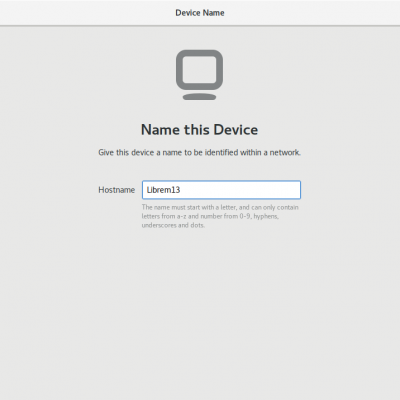Viewport: 400px width, 400px height.
Task: Click the monitor icon's screen center
Action: 199,70
